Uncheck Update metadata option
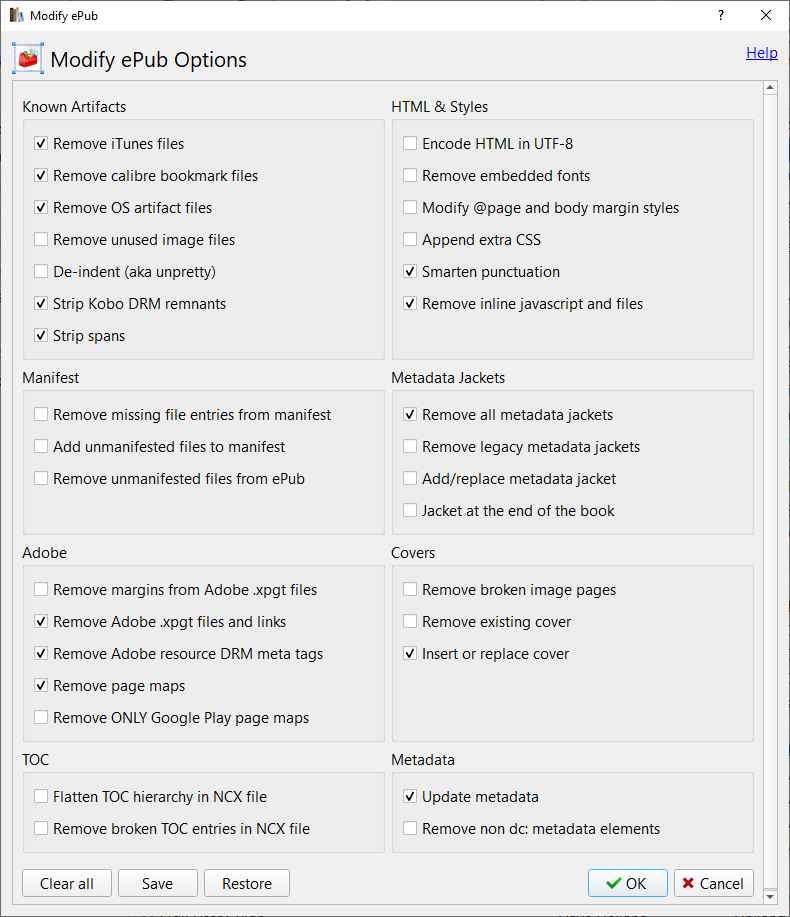 point(410,797)
